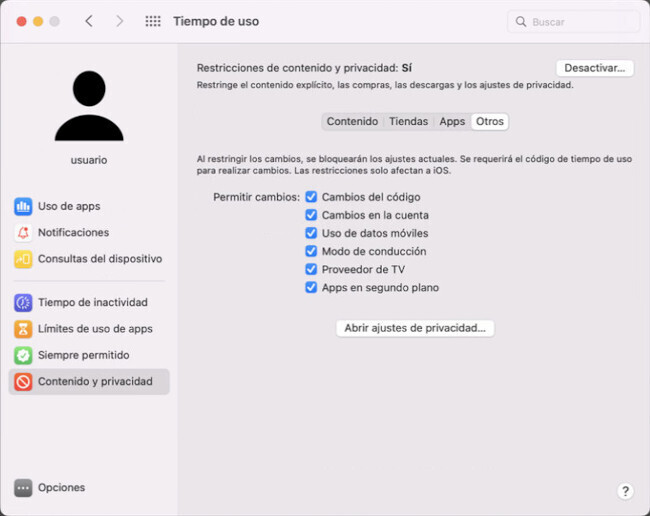Switch to the Contenido tab
Viewport: 650px width, 516px height.
pos(352,121)
